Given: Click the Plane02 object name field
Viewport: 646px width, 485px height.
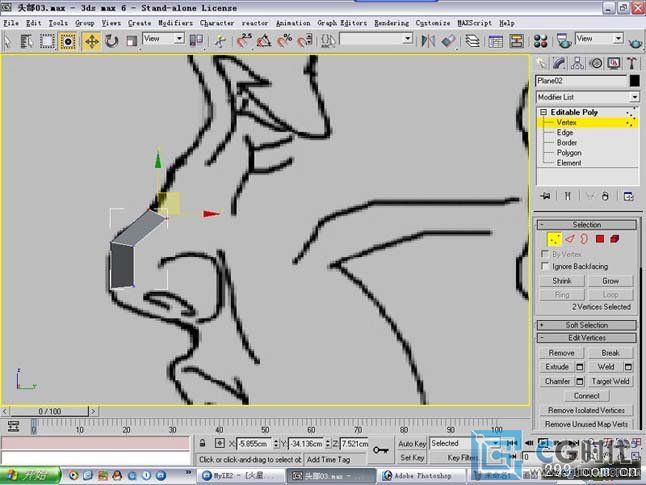Looking at the screenshot, I should (x=581, y=81).
